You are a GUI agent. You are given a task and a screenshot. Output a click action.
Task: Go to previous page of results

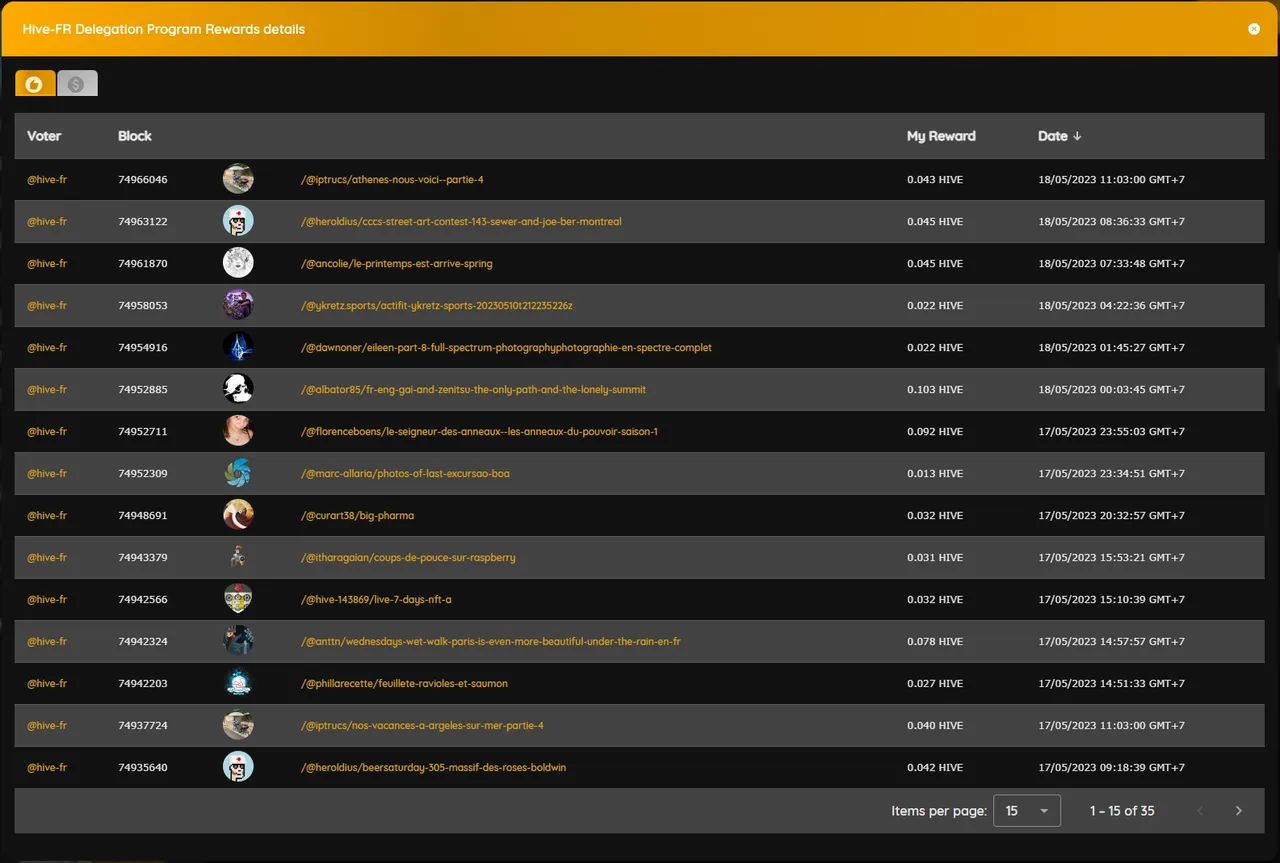click(x=1201, y=811)
